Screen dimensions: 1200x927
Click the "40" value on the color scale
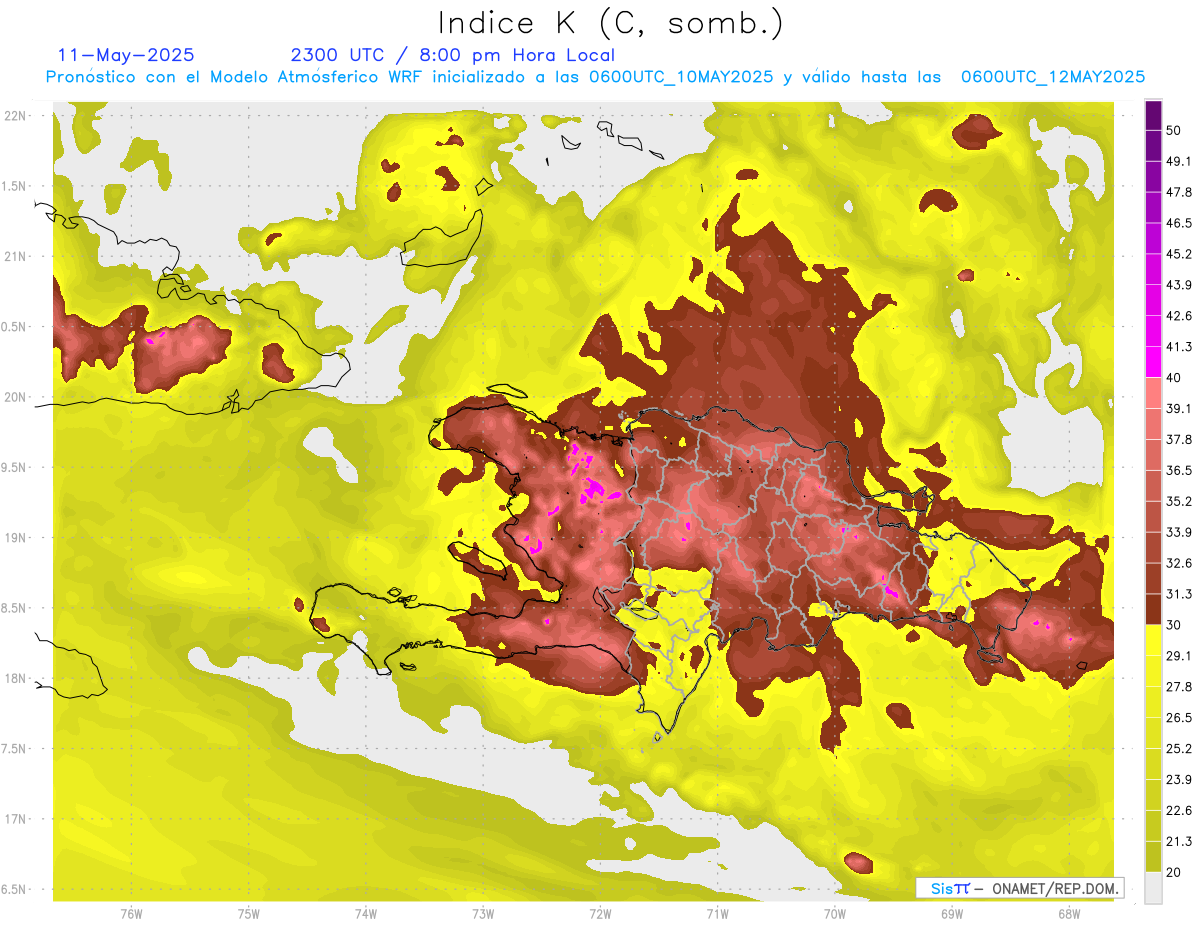pos(1175,378)
